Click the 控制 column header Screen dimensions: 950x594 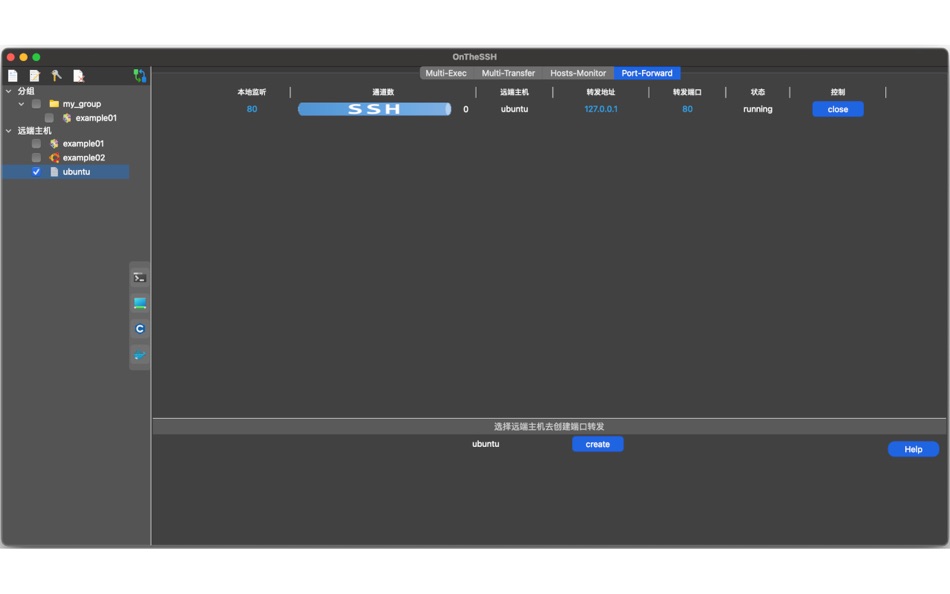click(x=838, y=92)
